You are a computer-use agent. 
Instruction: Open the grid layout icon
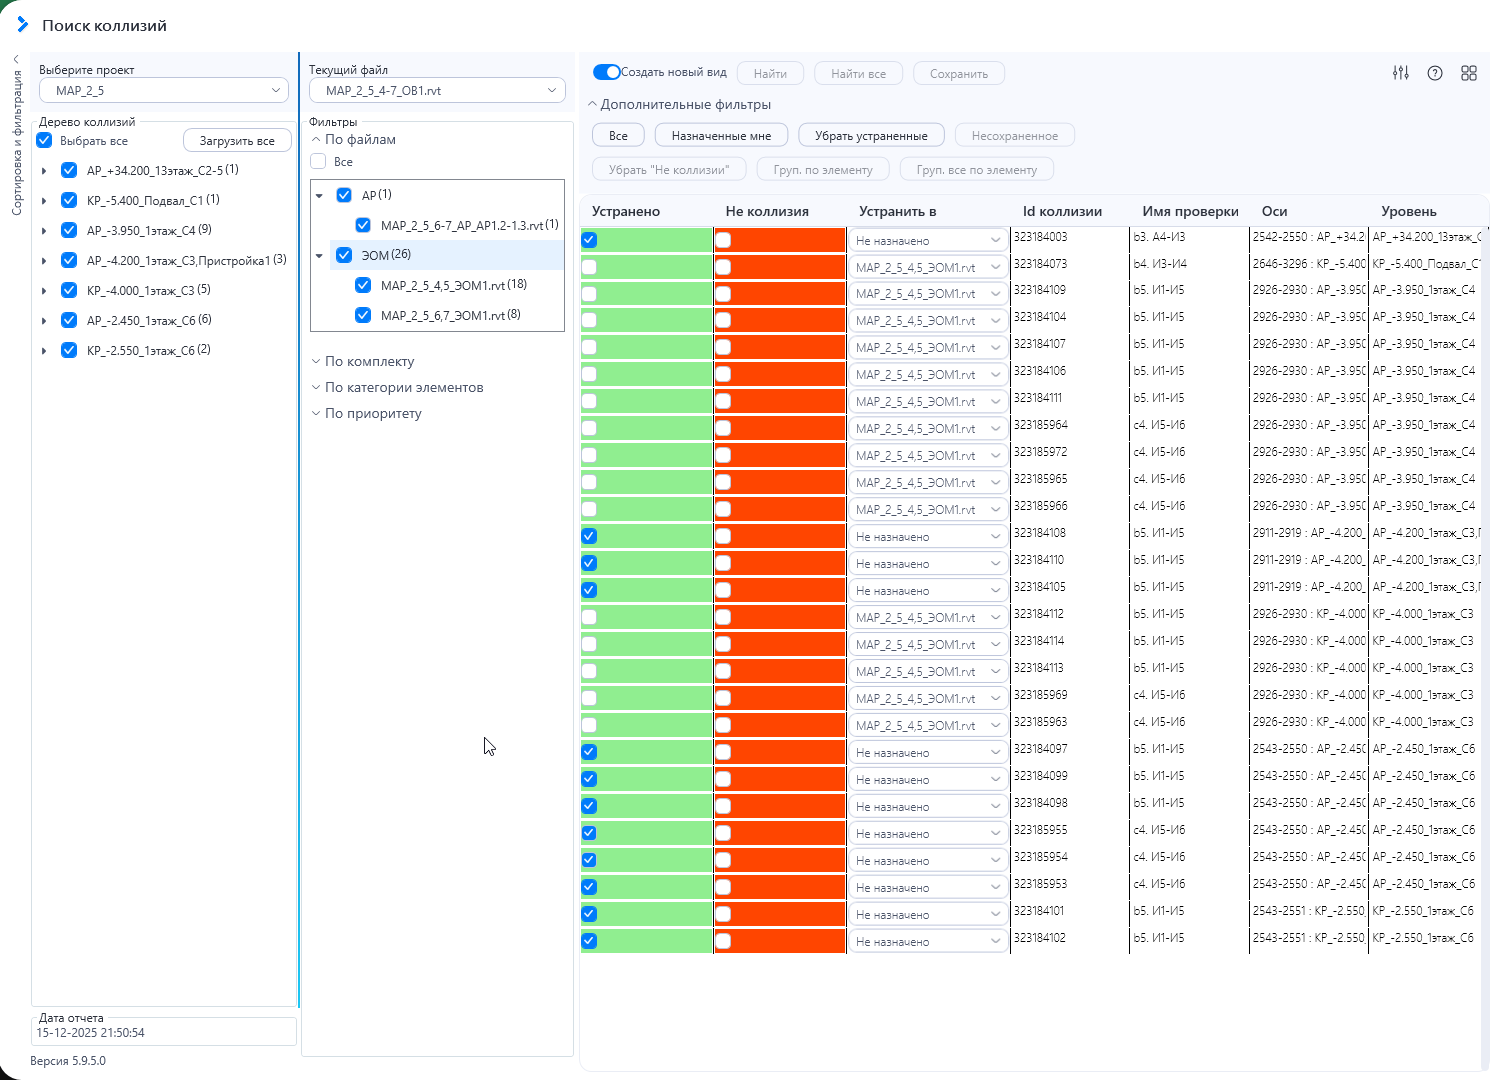(1469, 73)
